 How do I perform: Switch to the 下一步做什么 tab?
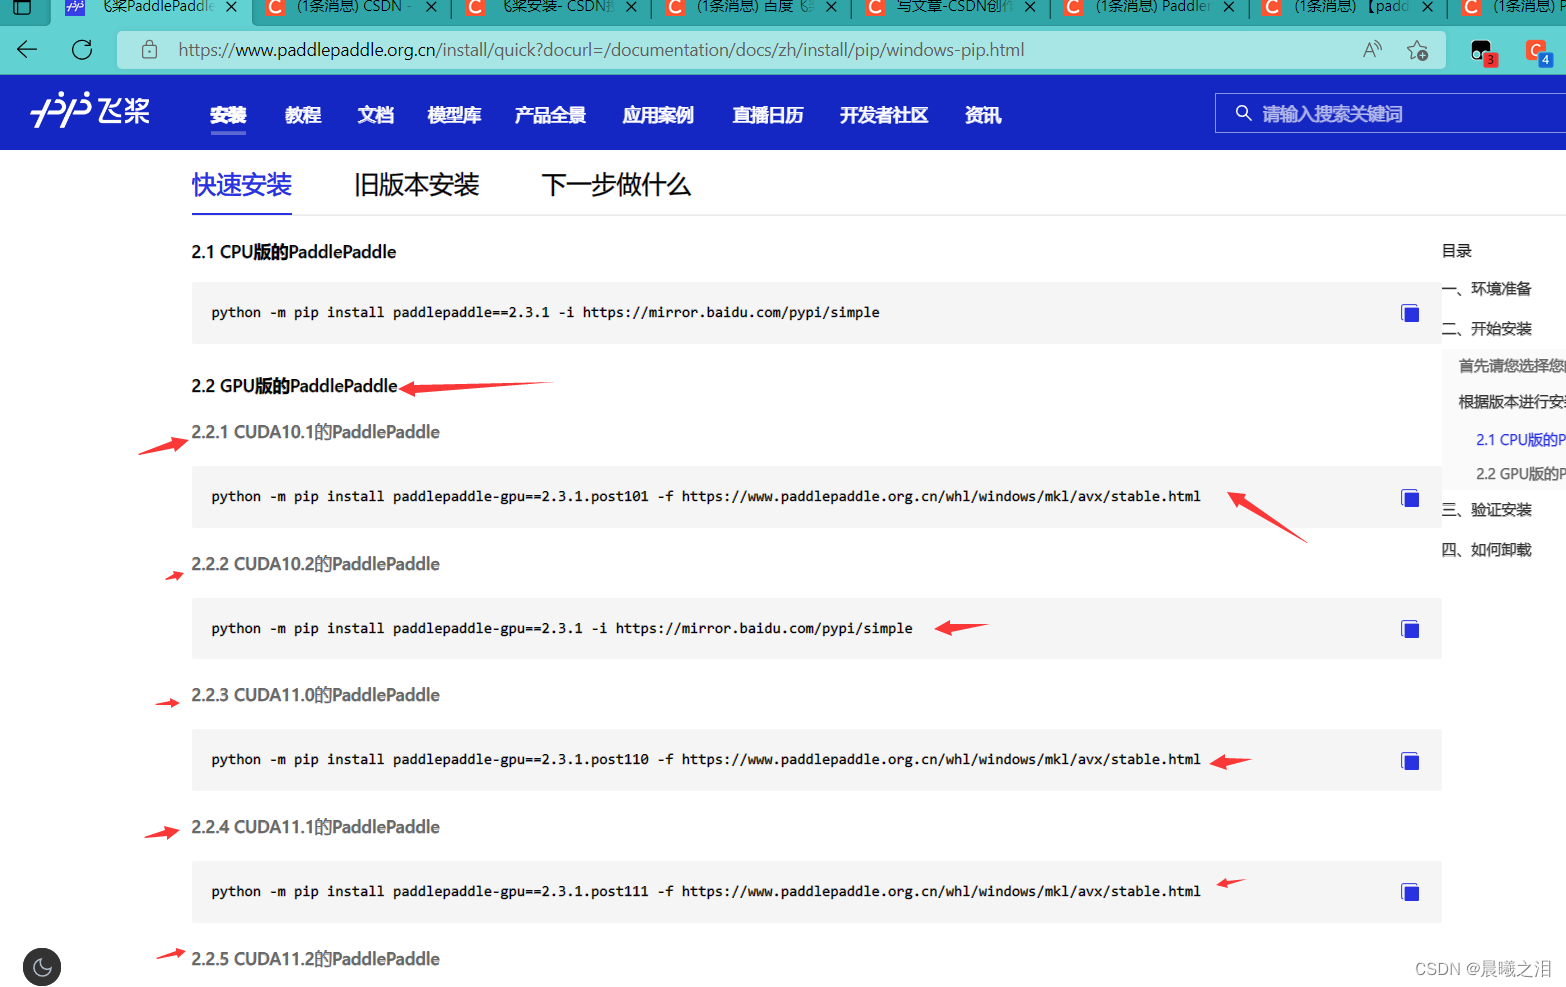pyautogui.click(x=616, y=185)
